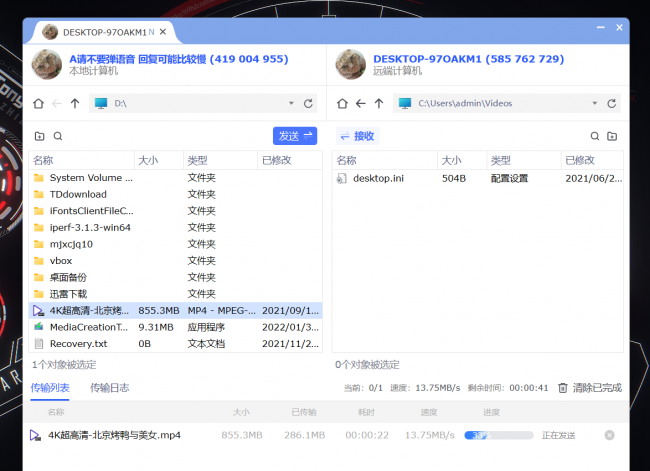Select the DESKTOP-97OAKM1 session tab
The height and width of the screenshot is (471, 650).
point(104,32)
